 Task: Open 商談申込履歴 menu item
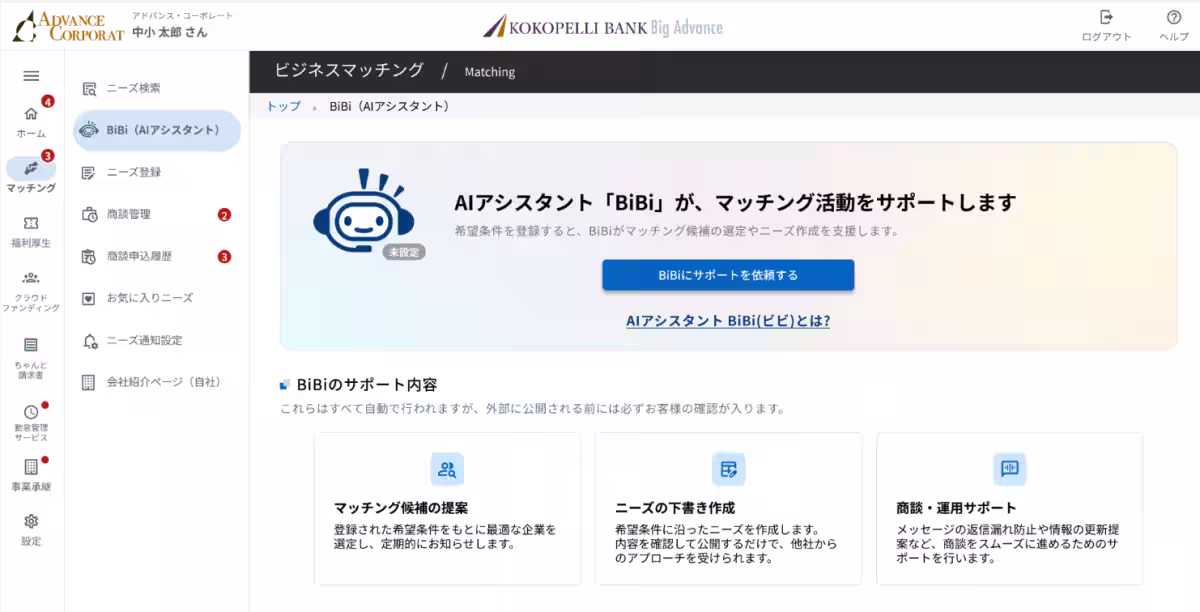click(157, 256)
